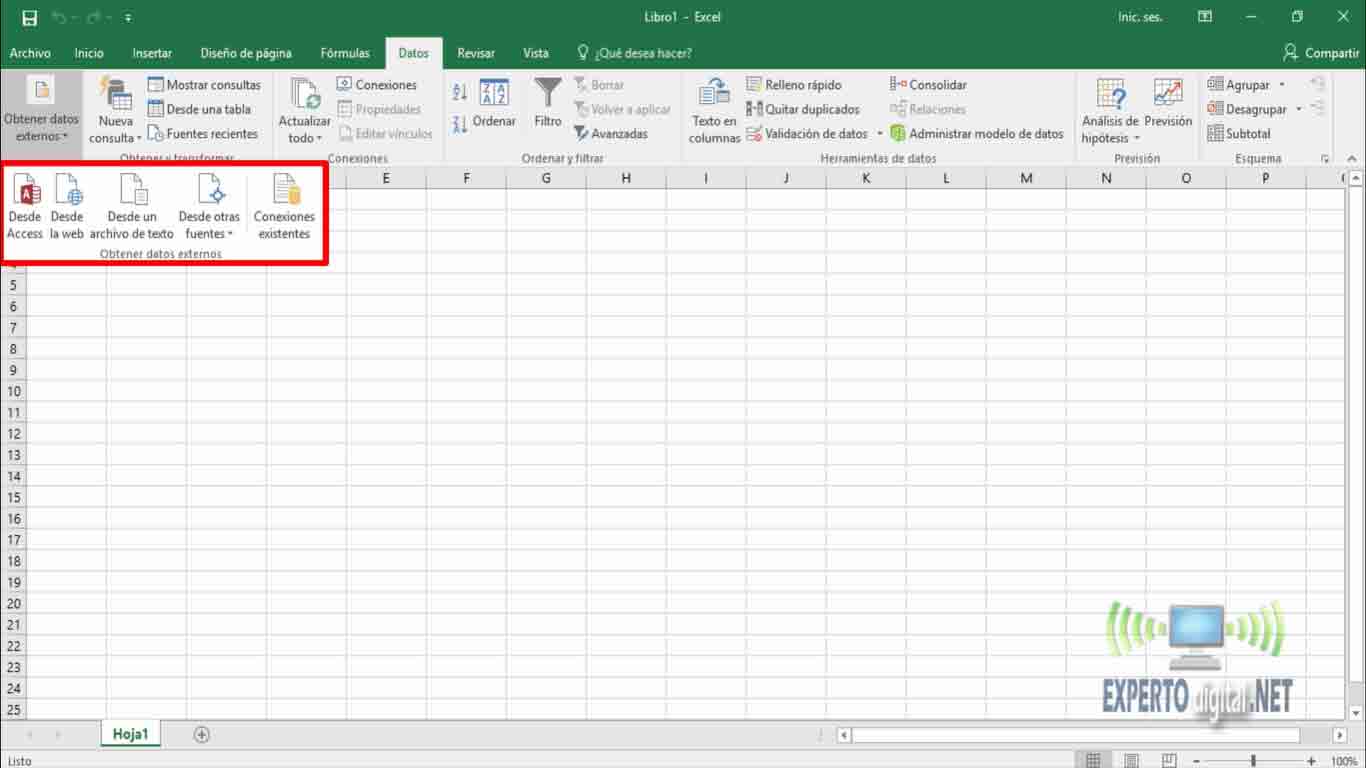Click the Filtro funnel icon

(x=547, y=94)
